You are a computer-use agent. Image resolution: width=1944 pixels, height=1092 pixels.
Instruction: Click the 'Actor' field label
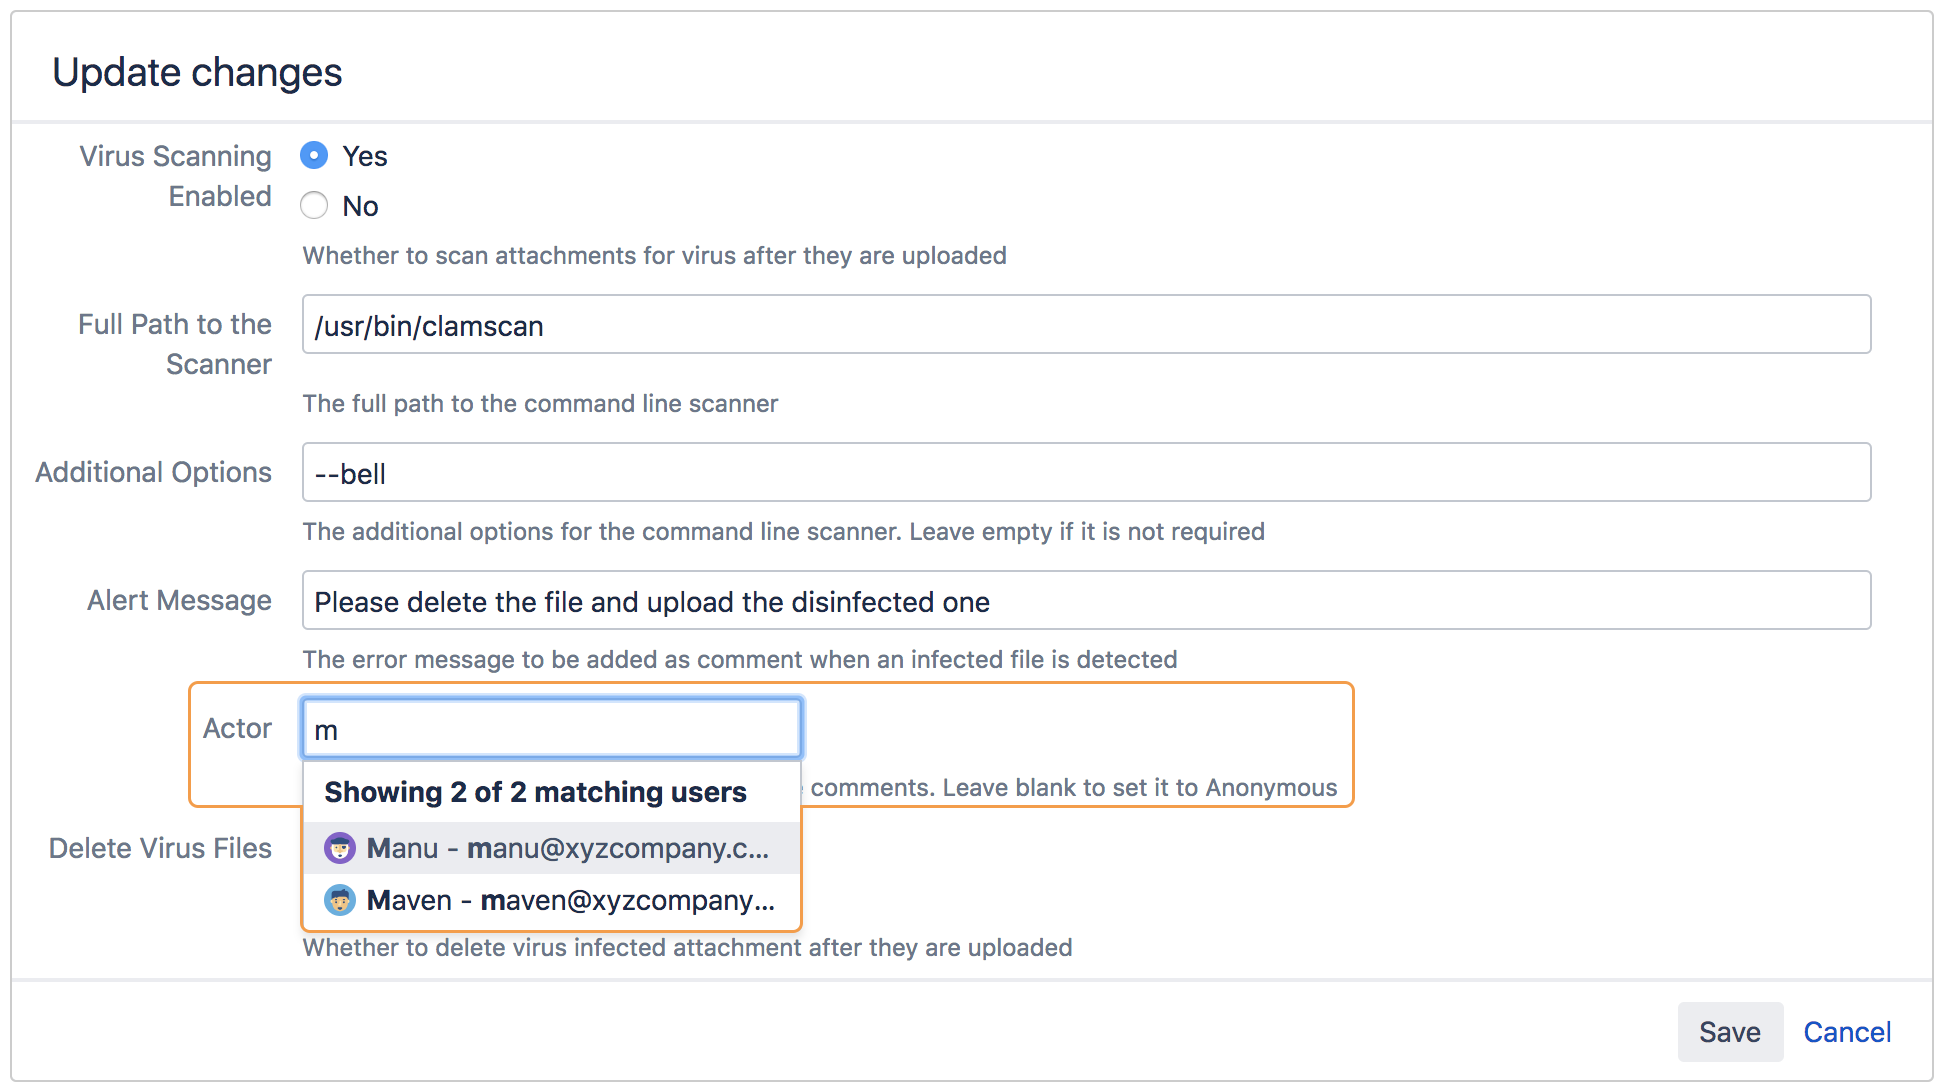click(x=237, y=728)
